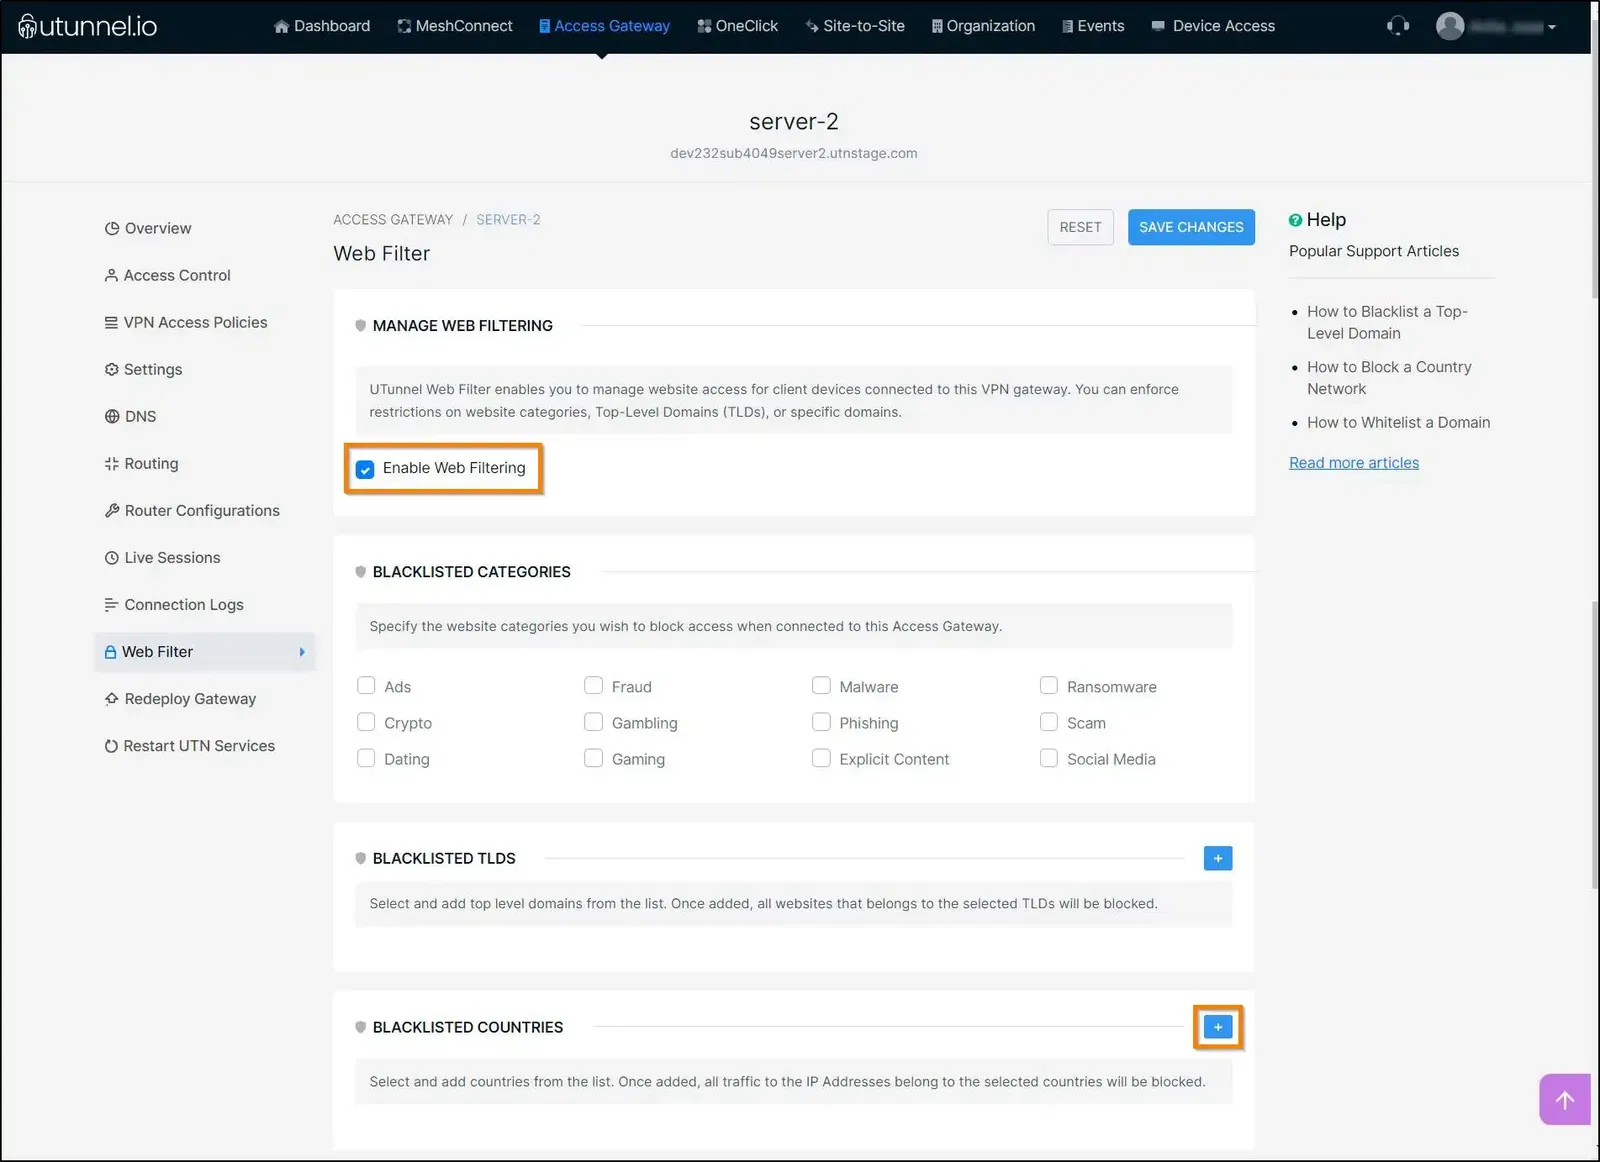
Task: Go to Dashboard in top navigation
Action: click(322, 26)
